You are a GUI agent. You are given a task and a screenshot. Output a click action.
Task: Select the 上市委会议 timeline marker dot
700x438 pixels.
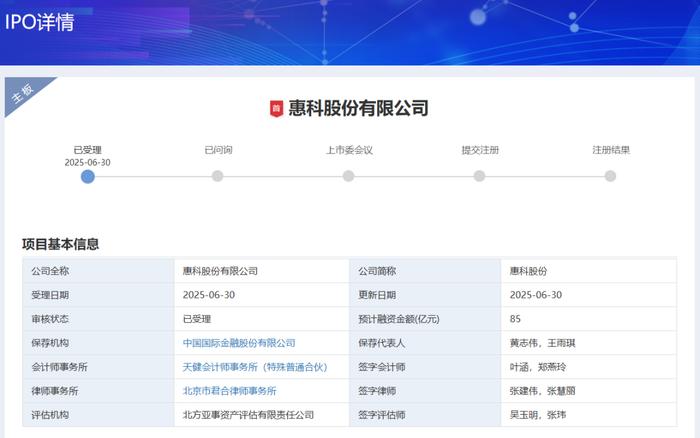click(x=348, y=176)
